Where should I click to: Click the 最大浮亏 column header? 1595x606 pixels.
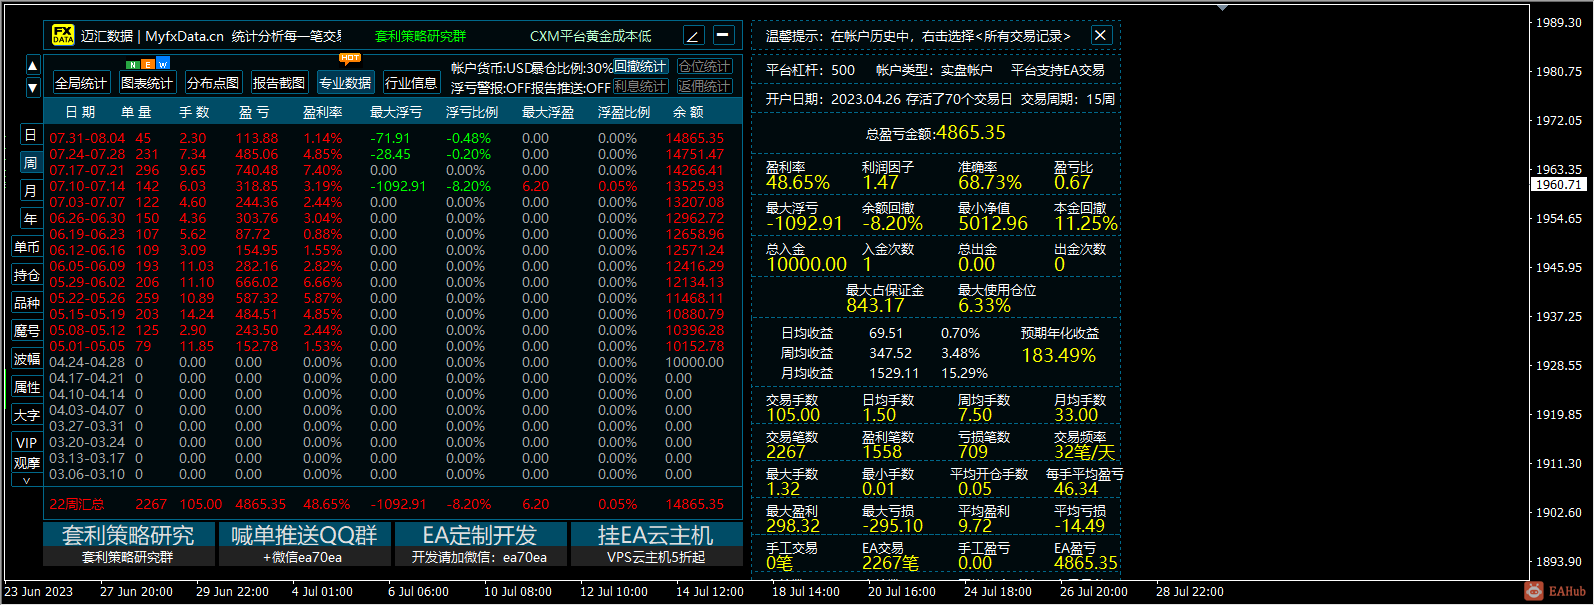pyautogui.click(x=396, y=112)
